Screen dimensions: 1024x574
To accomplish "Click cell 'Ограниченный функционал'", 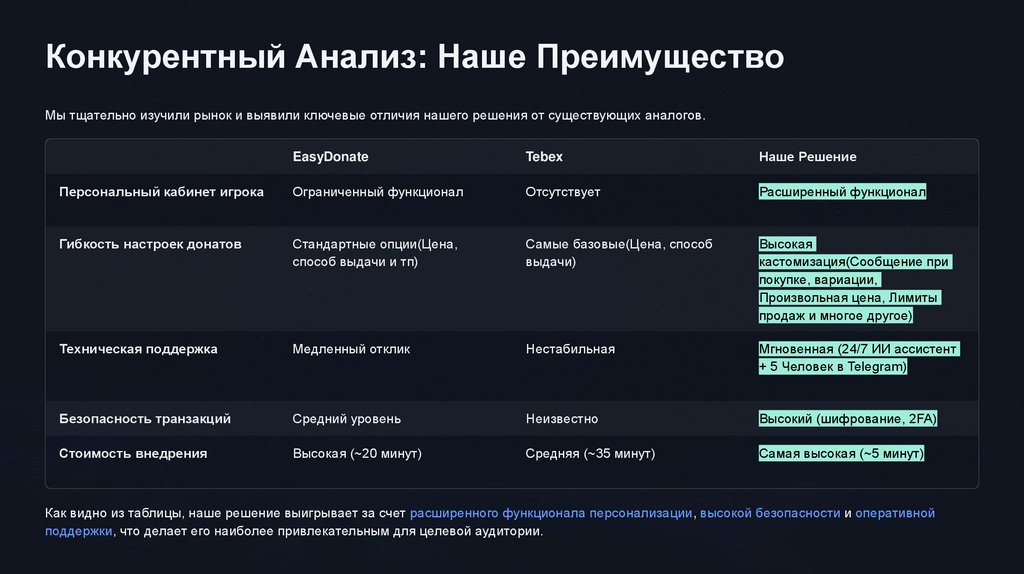I will 377,192.
